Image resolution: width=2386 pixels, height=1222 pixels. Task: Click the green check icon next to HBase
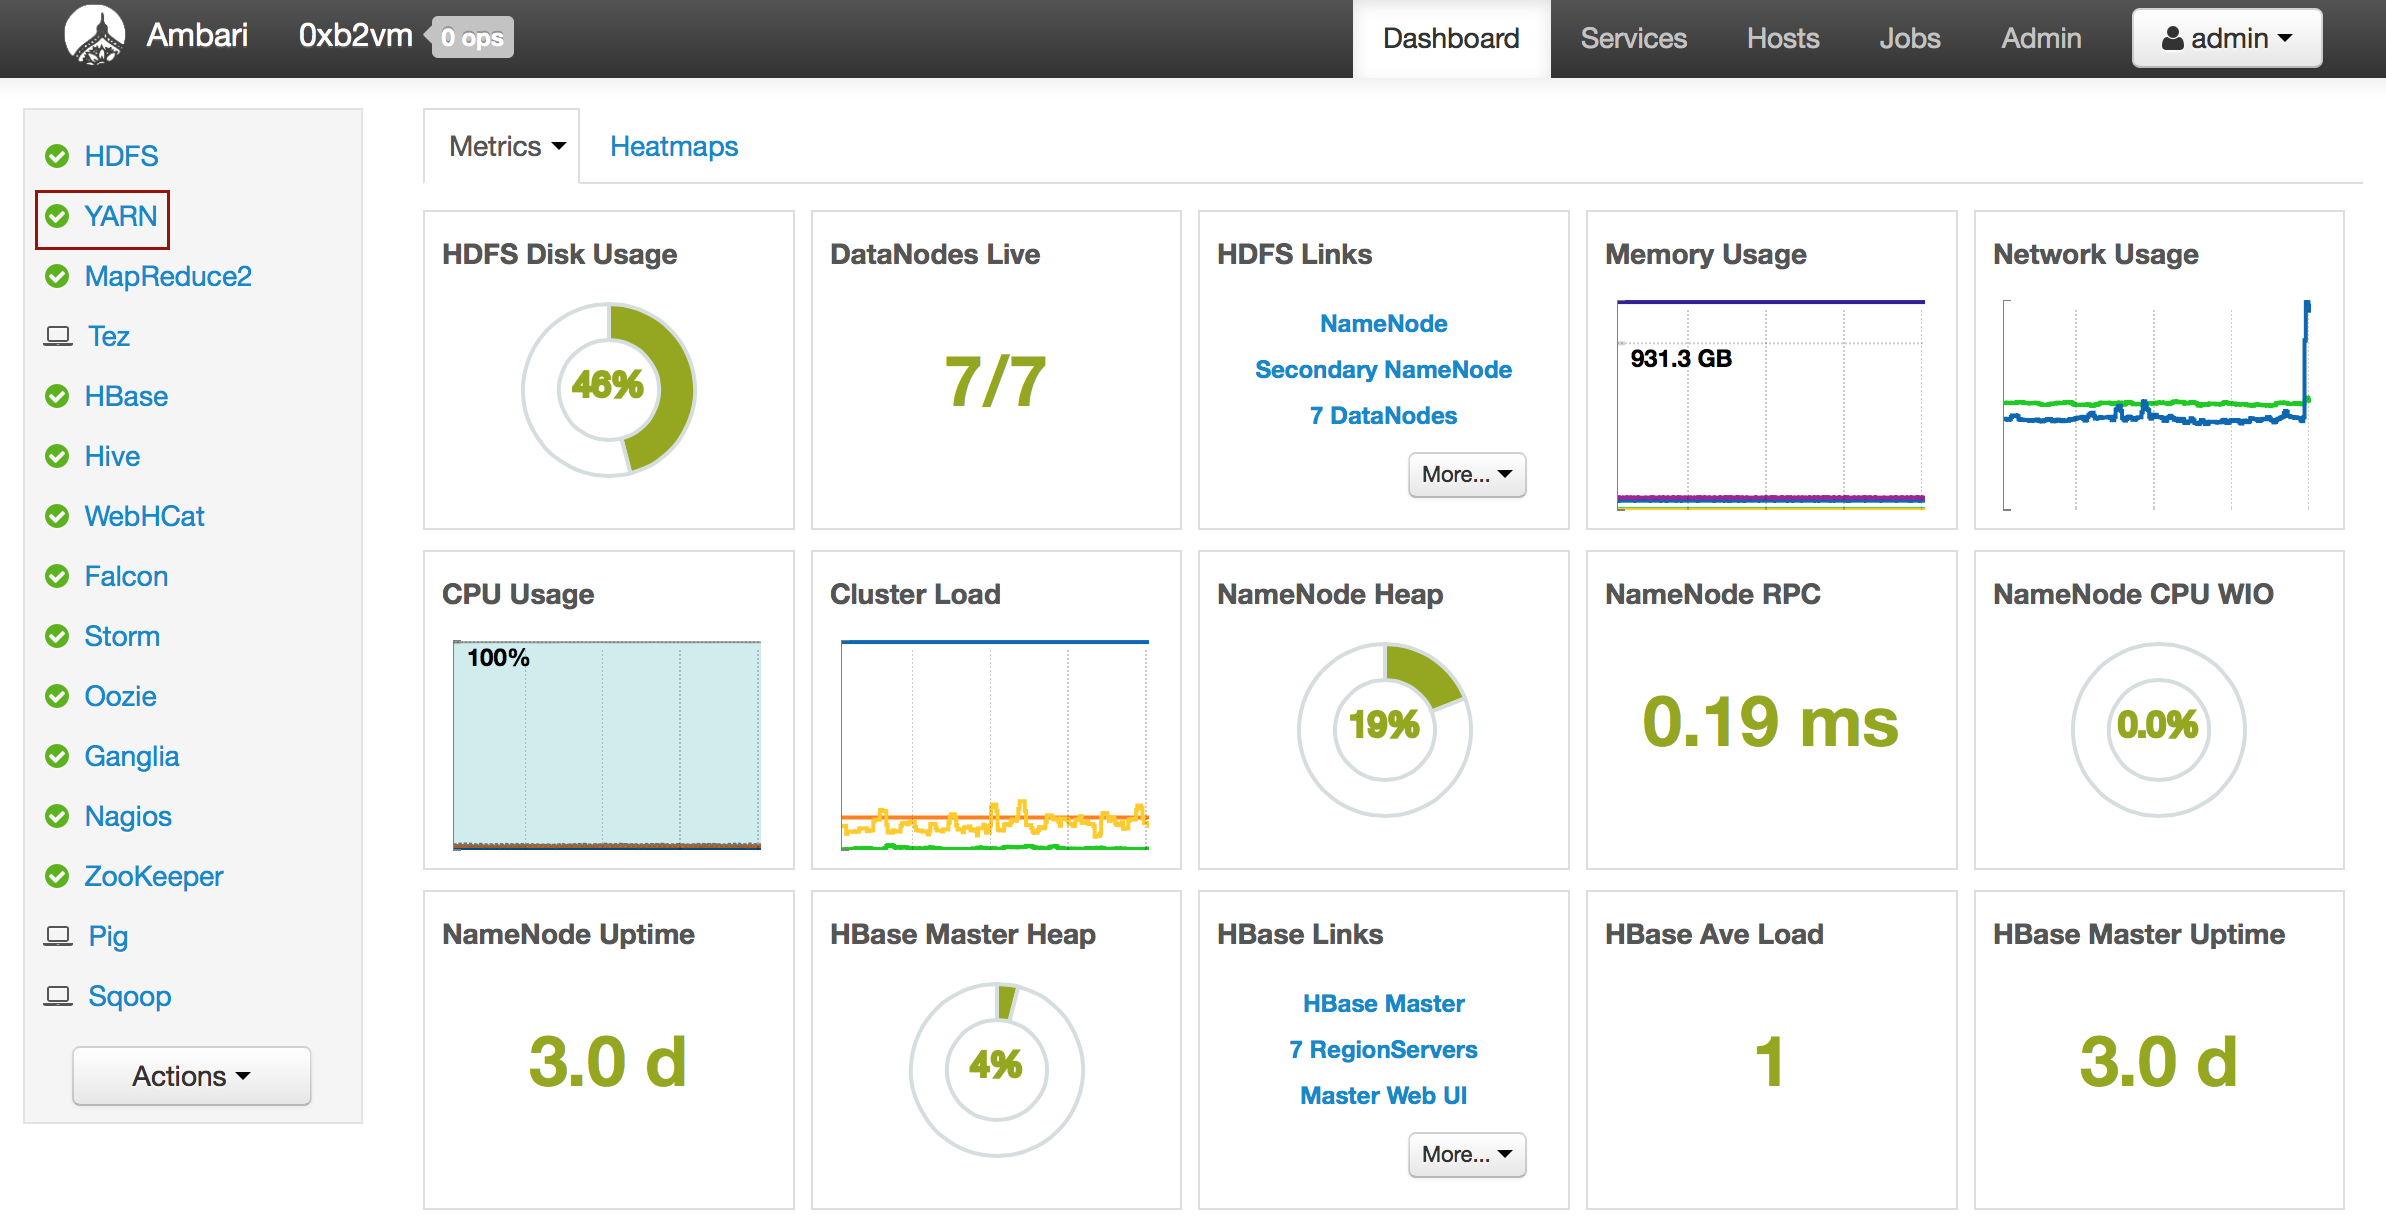57,396
